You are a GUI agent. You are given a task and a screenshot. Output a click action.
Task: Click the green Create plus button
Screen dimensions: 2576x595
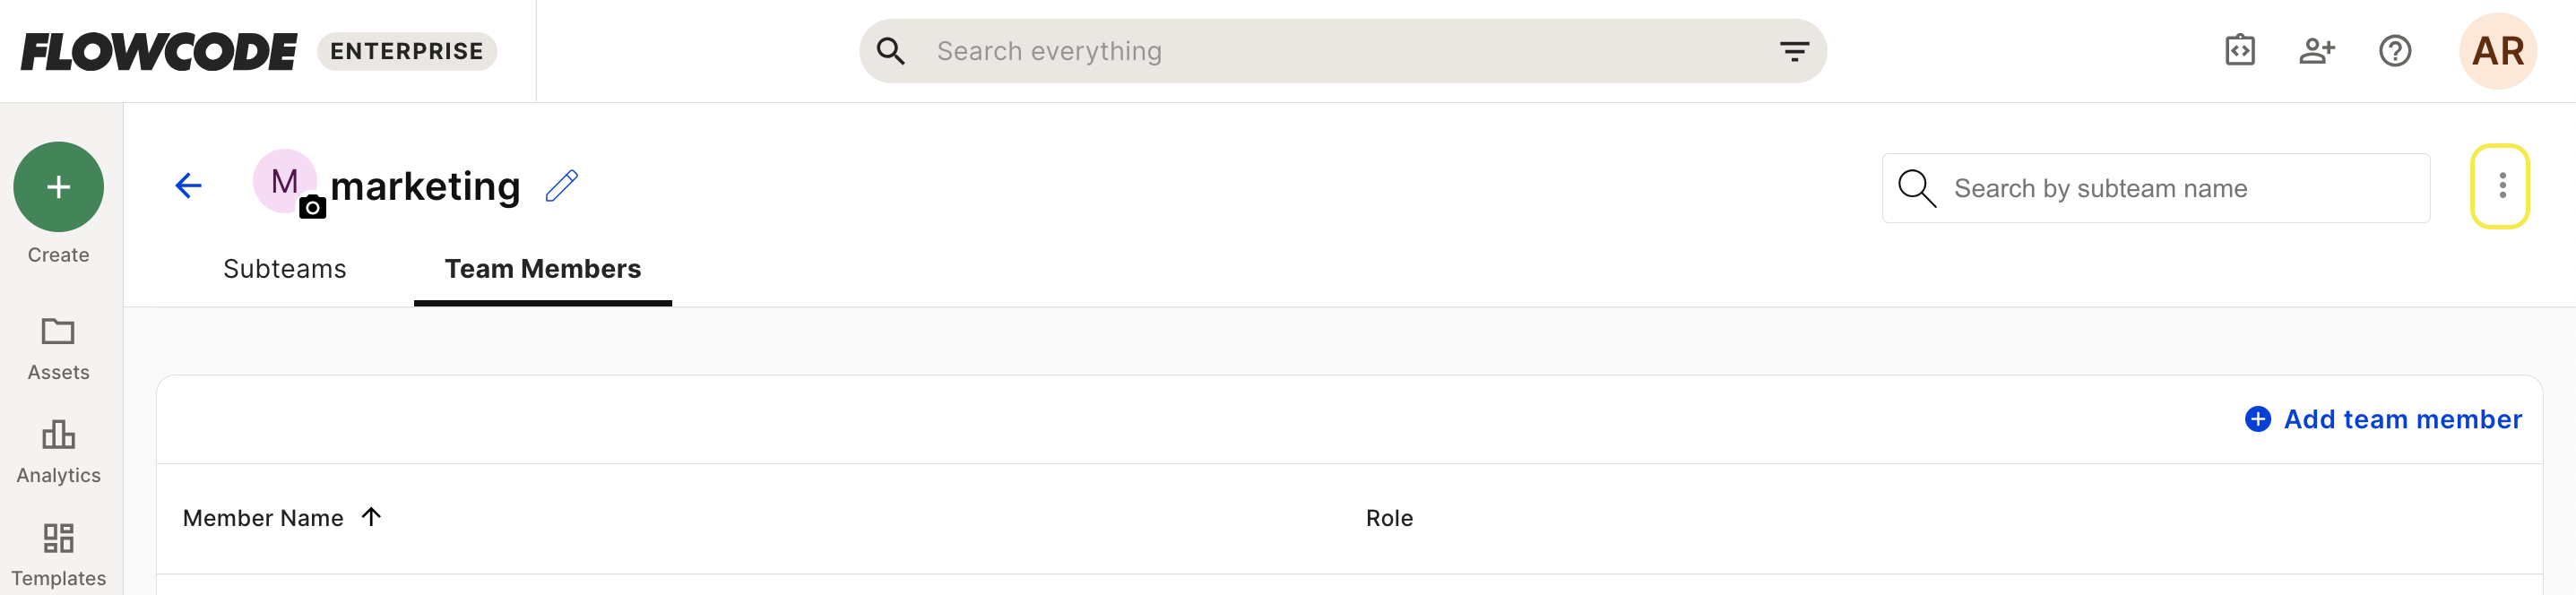58,187
